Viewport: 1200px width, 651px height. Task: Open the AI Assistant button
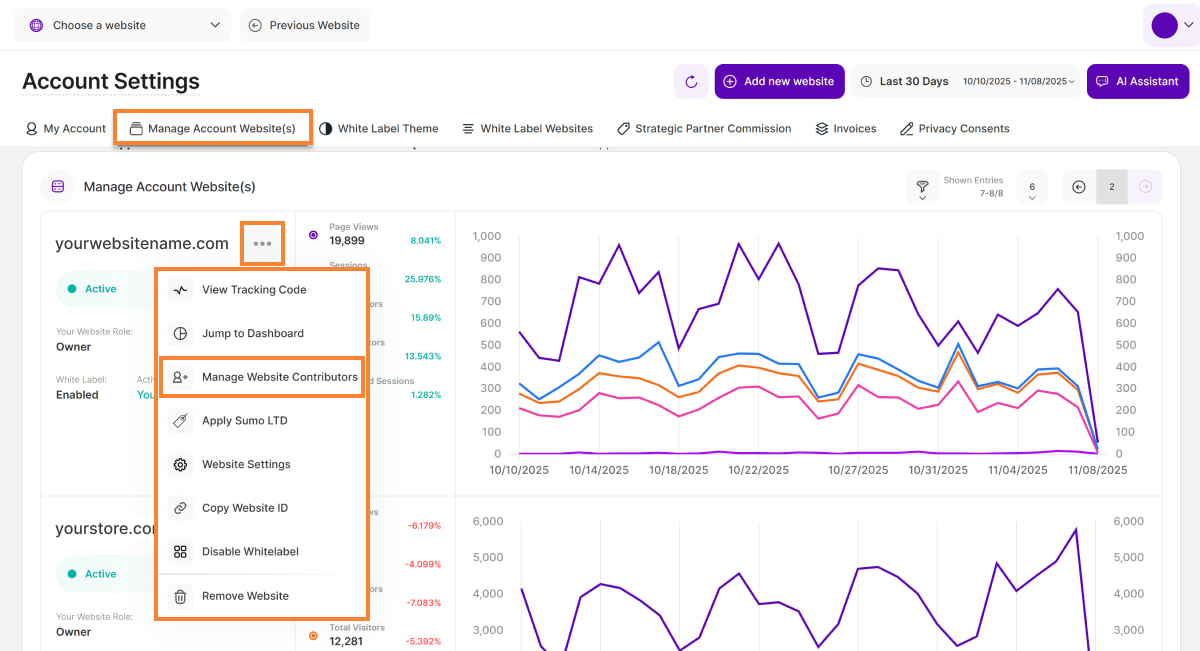click(1137, 82)
